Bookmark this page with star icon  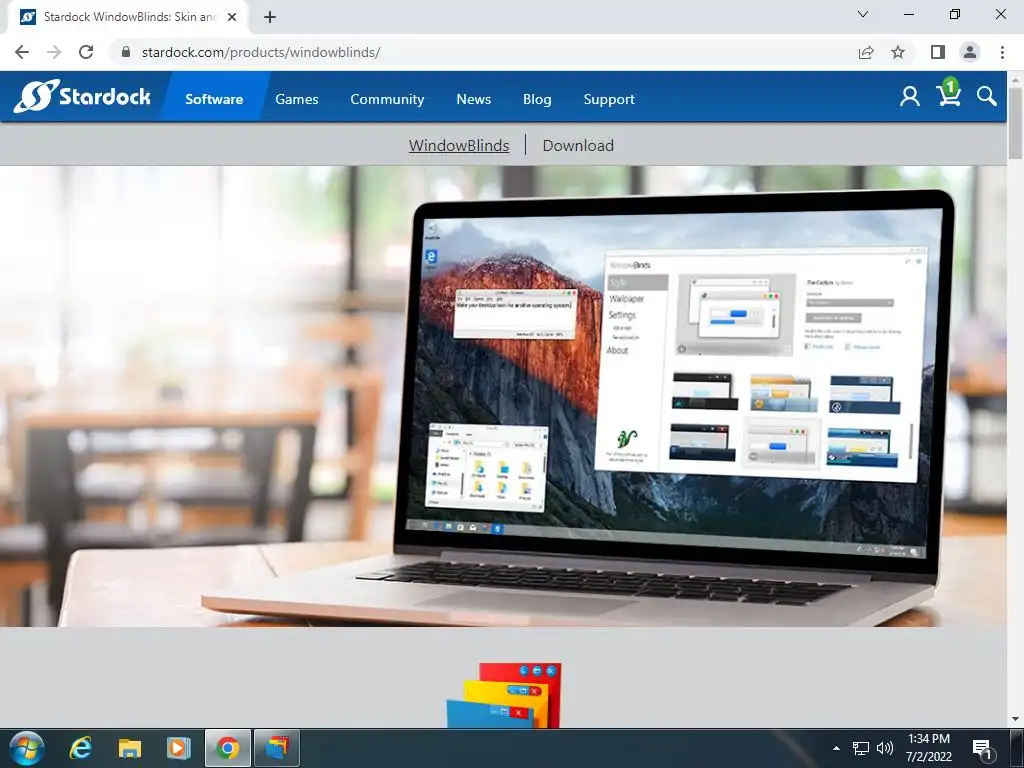[x=898, y=52]
